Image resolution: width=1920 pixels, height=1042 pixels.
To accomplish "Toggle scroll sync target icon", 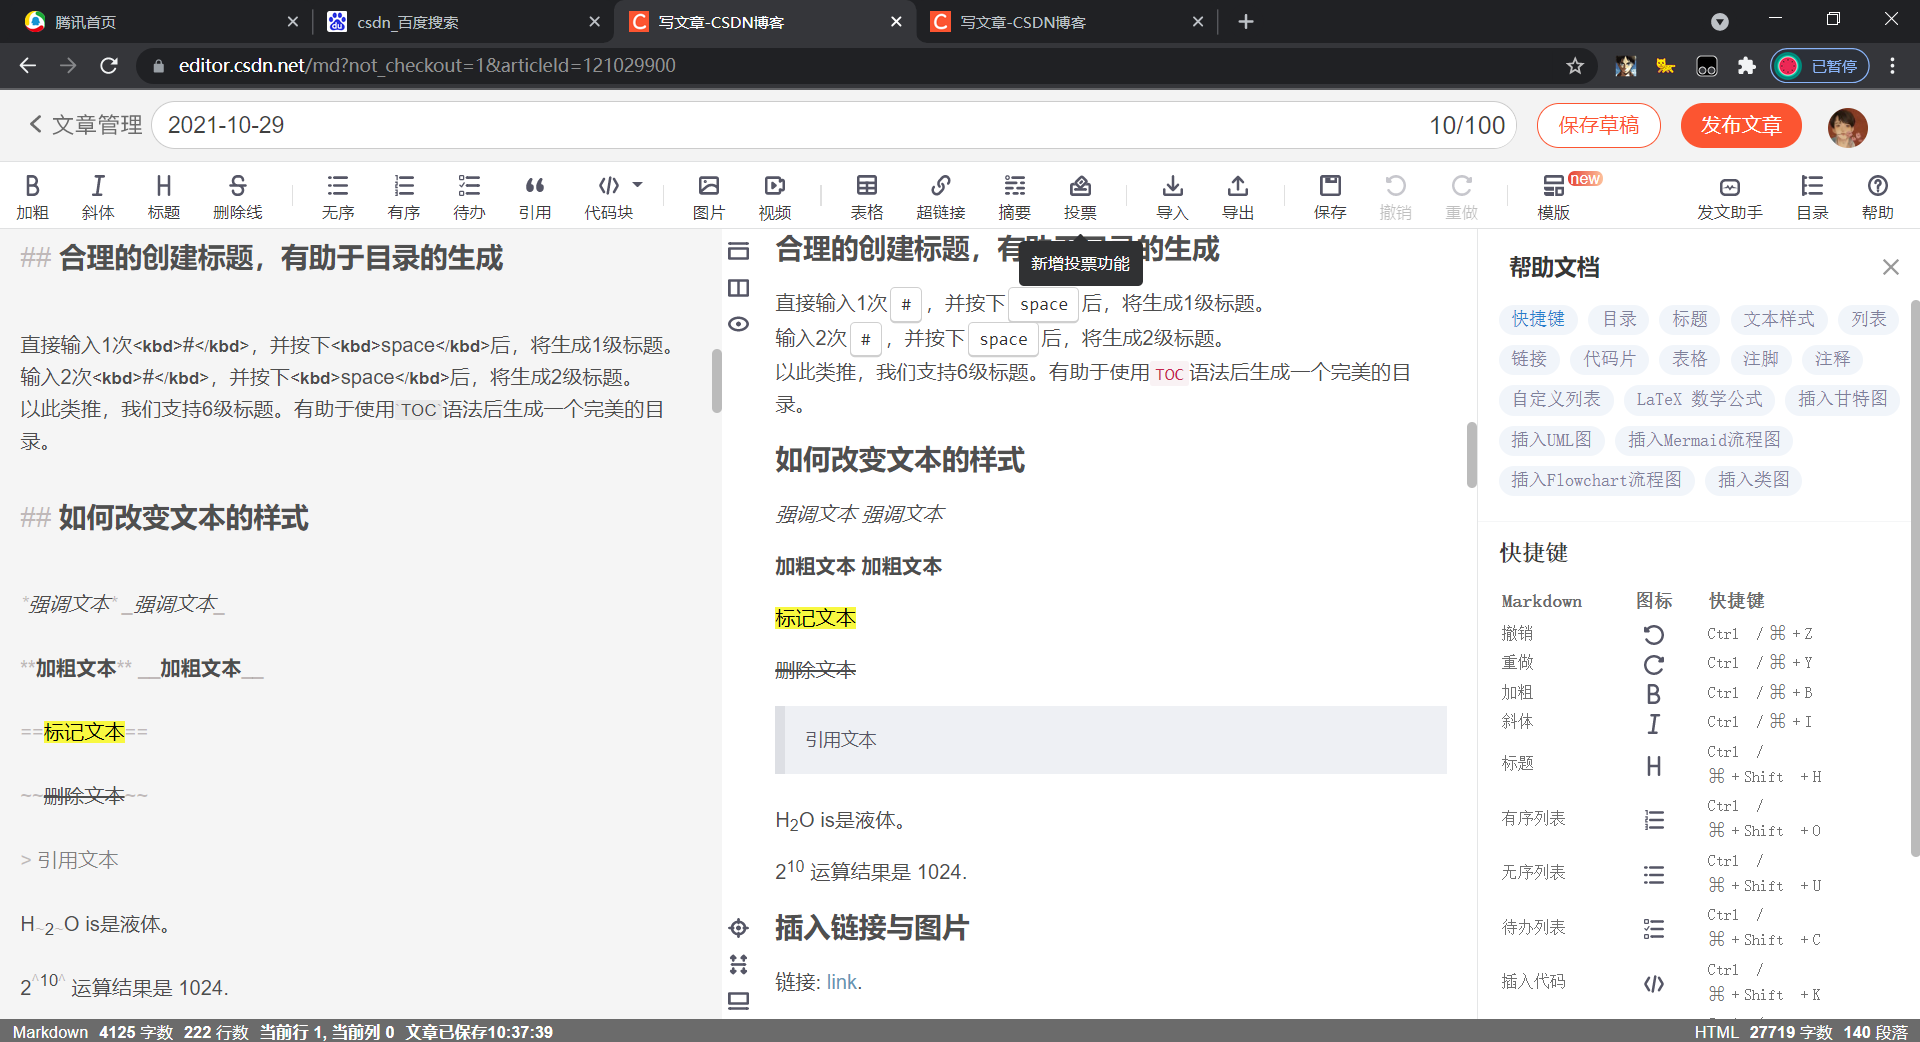I will pos(738,928).
